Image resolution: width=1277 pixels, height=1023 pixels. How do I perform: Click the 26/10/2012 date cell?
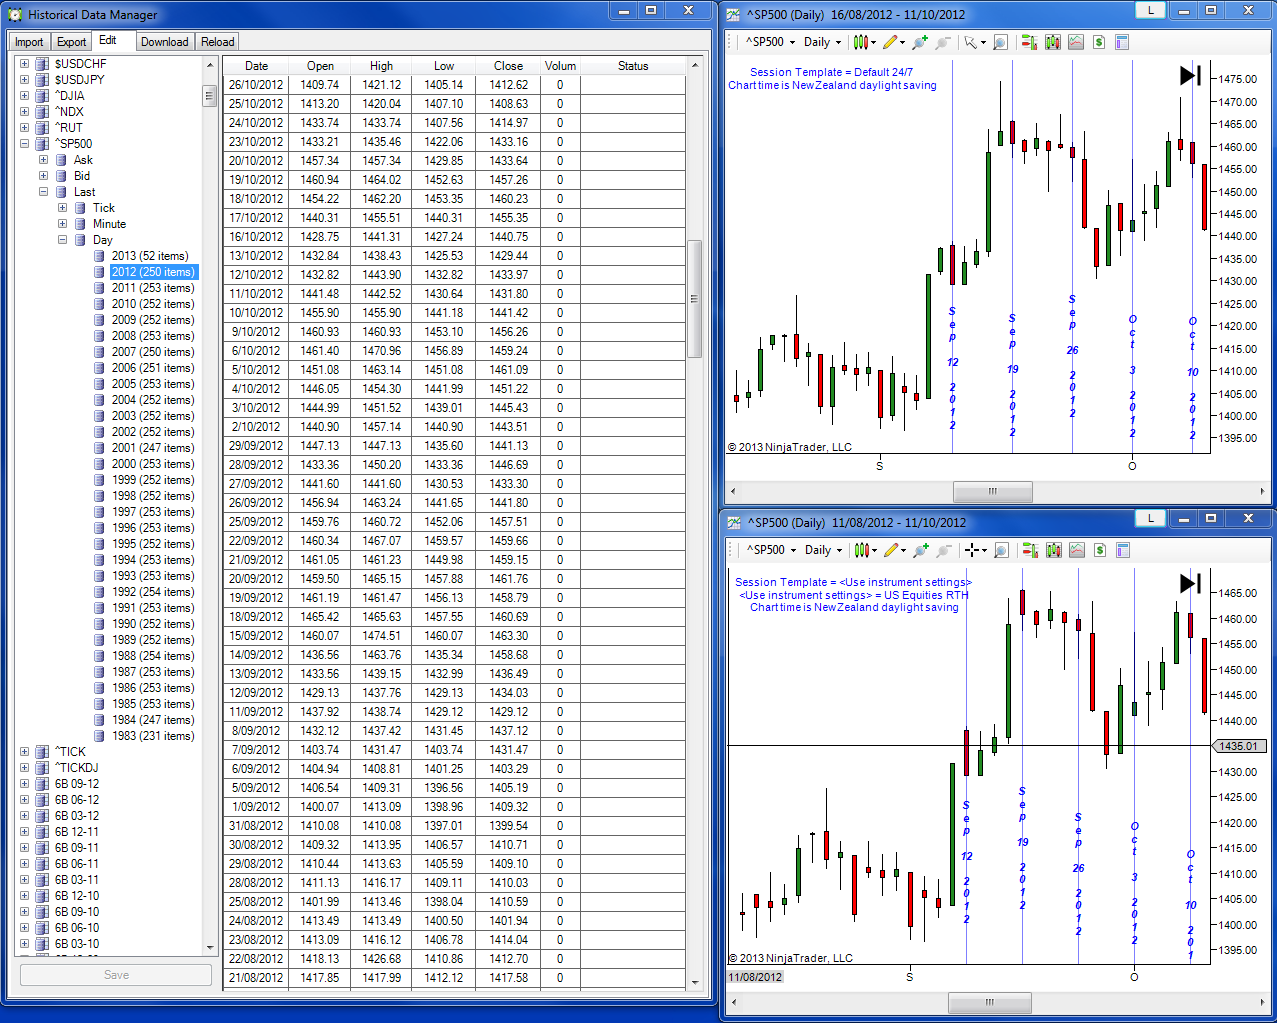256,85
